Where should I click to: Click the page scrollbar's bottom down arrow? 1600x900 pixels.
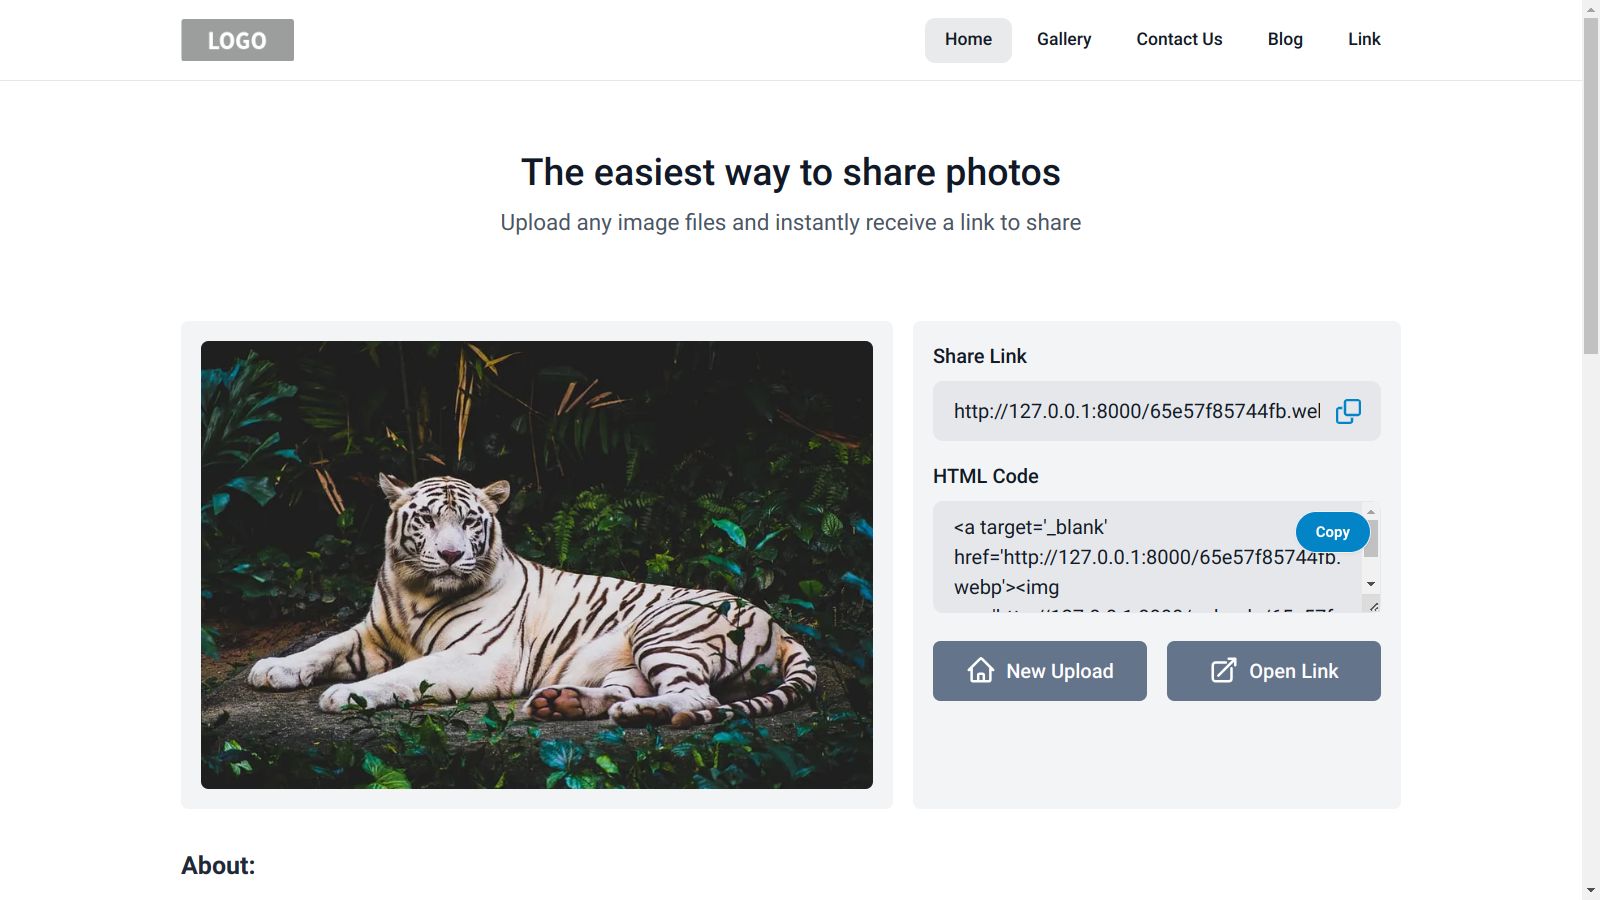click(1591, 890)
